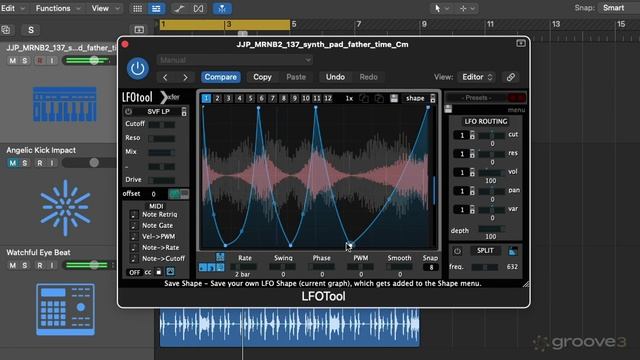
Task: Enable the Note Gate checkbox
Action: (133, 226)
